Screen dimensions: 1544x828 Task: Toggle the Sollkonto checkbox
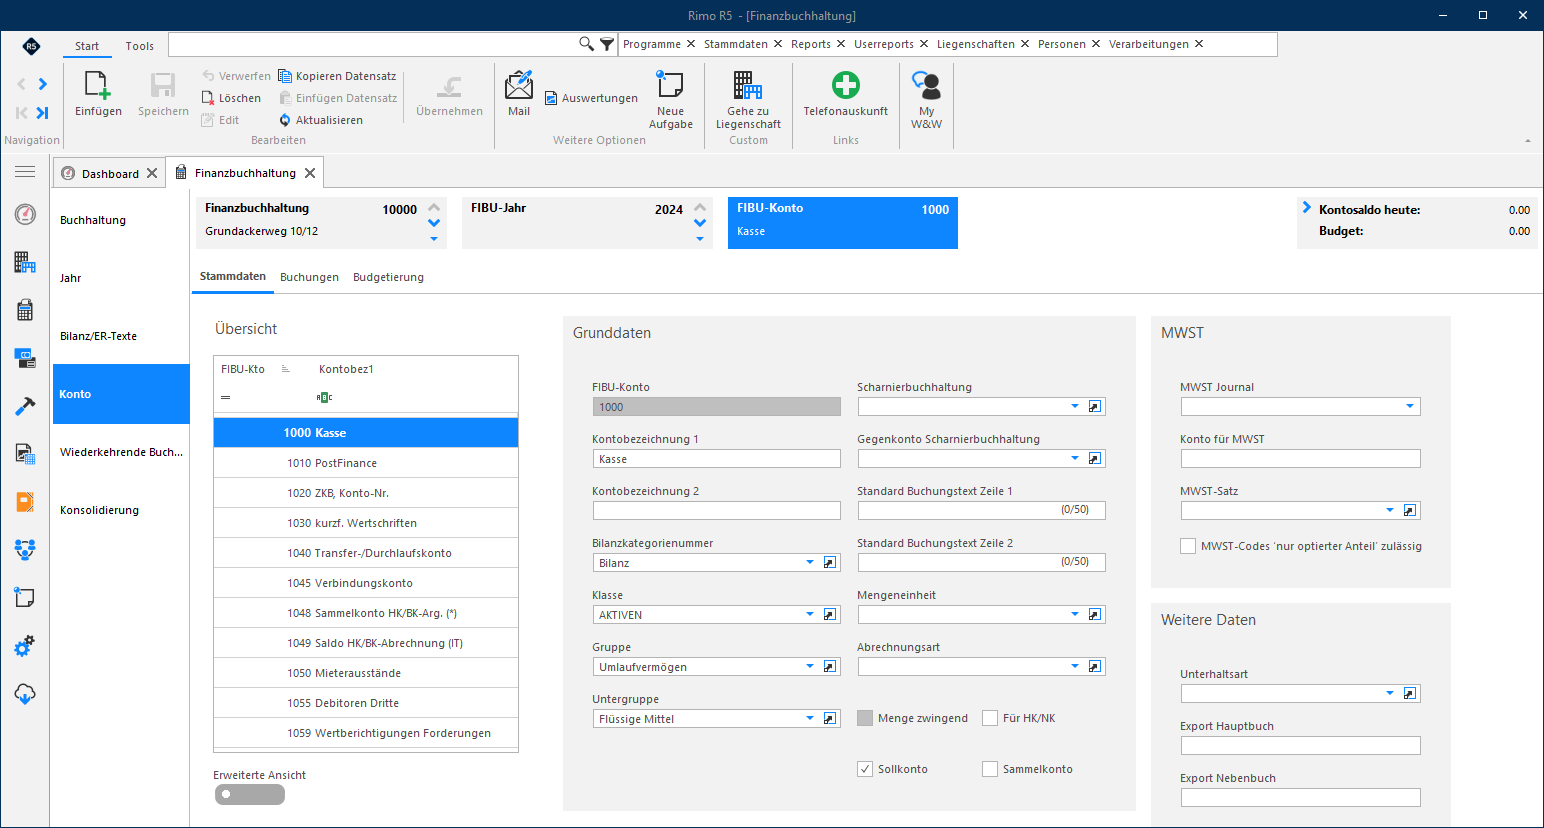tap(865, 769)
